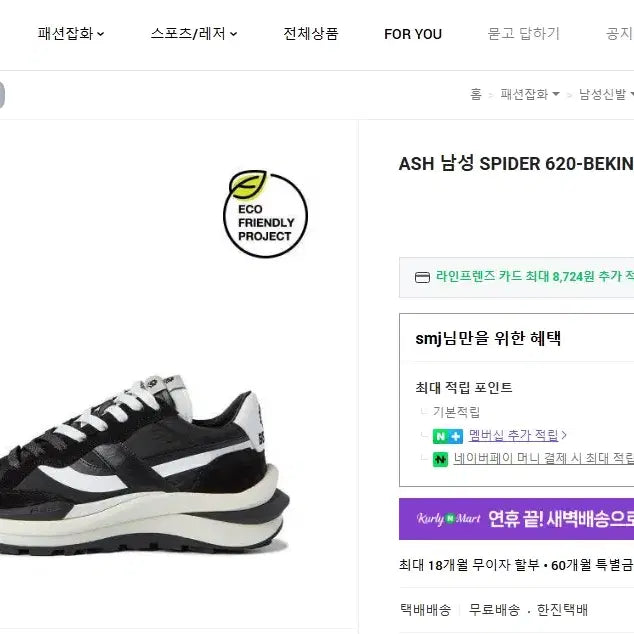The width and height of the screenshot is (634, 634).
Task: Click the ASH SPIDER 620 product title
Action: click(x=515, y=164)
